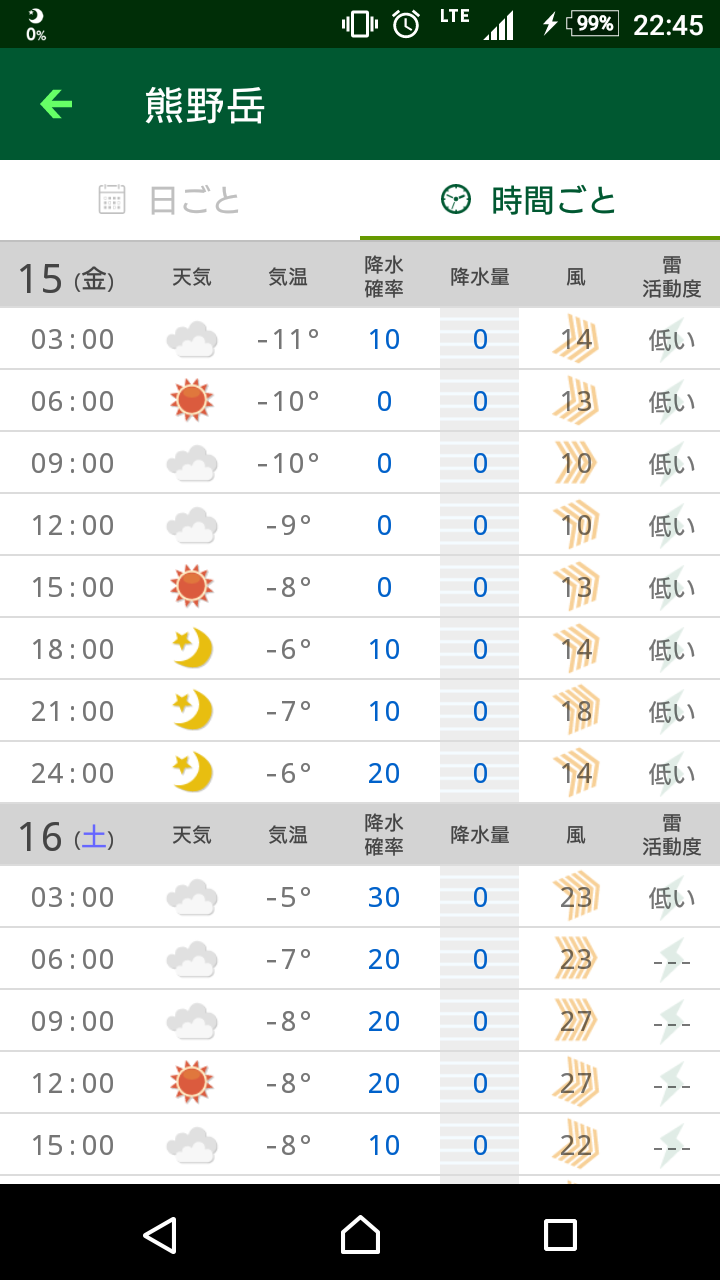Tap the 30 percent precipitation value
Viewport: 720px width, 1280px height.
click(x=384, y=897)
